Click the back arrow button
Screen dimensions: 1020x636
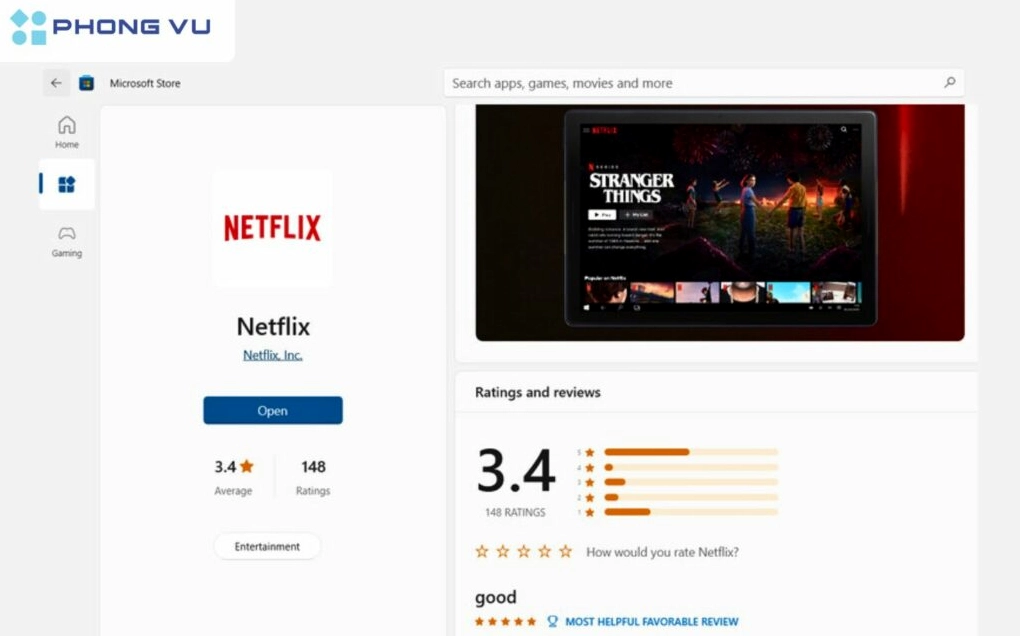point(56,83)
